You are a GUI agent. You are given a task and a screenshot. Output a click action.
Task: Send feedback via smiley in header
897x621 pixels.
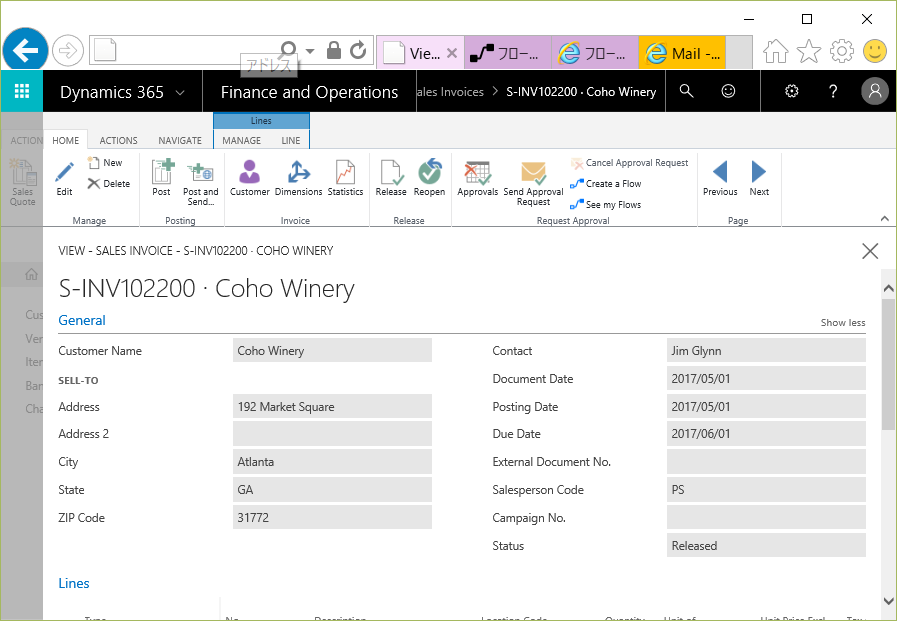(x=728, y=91)
